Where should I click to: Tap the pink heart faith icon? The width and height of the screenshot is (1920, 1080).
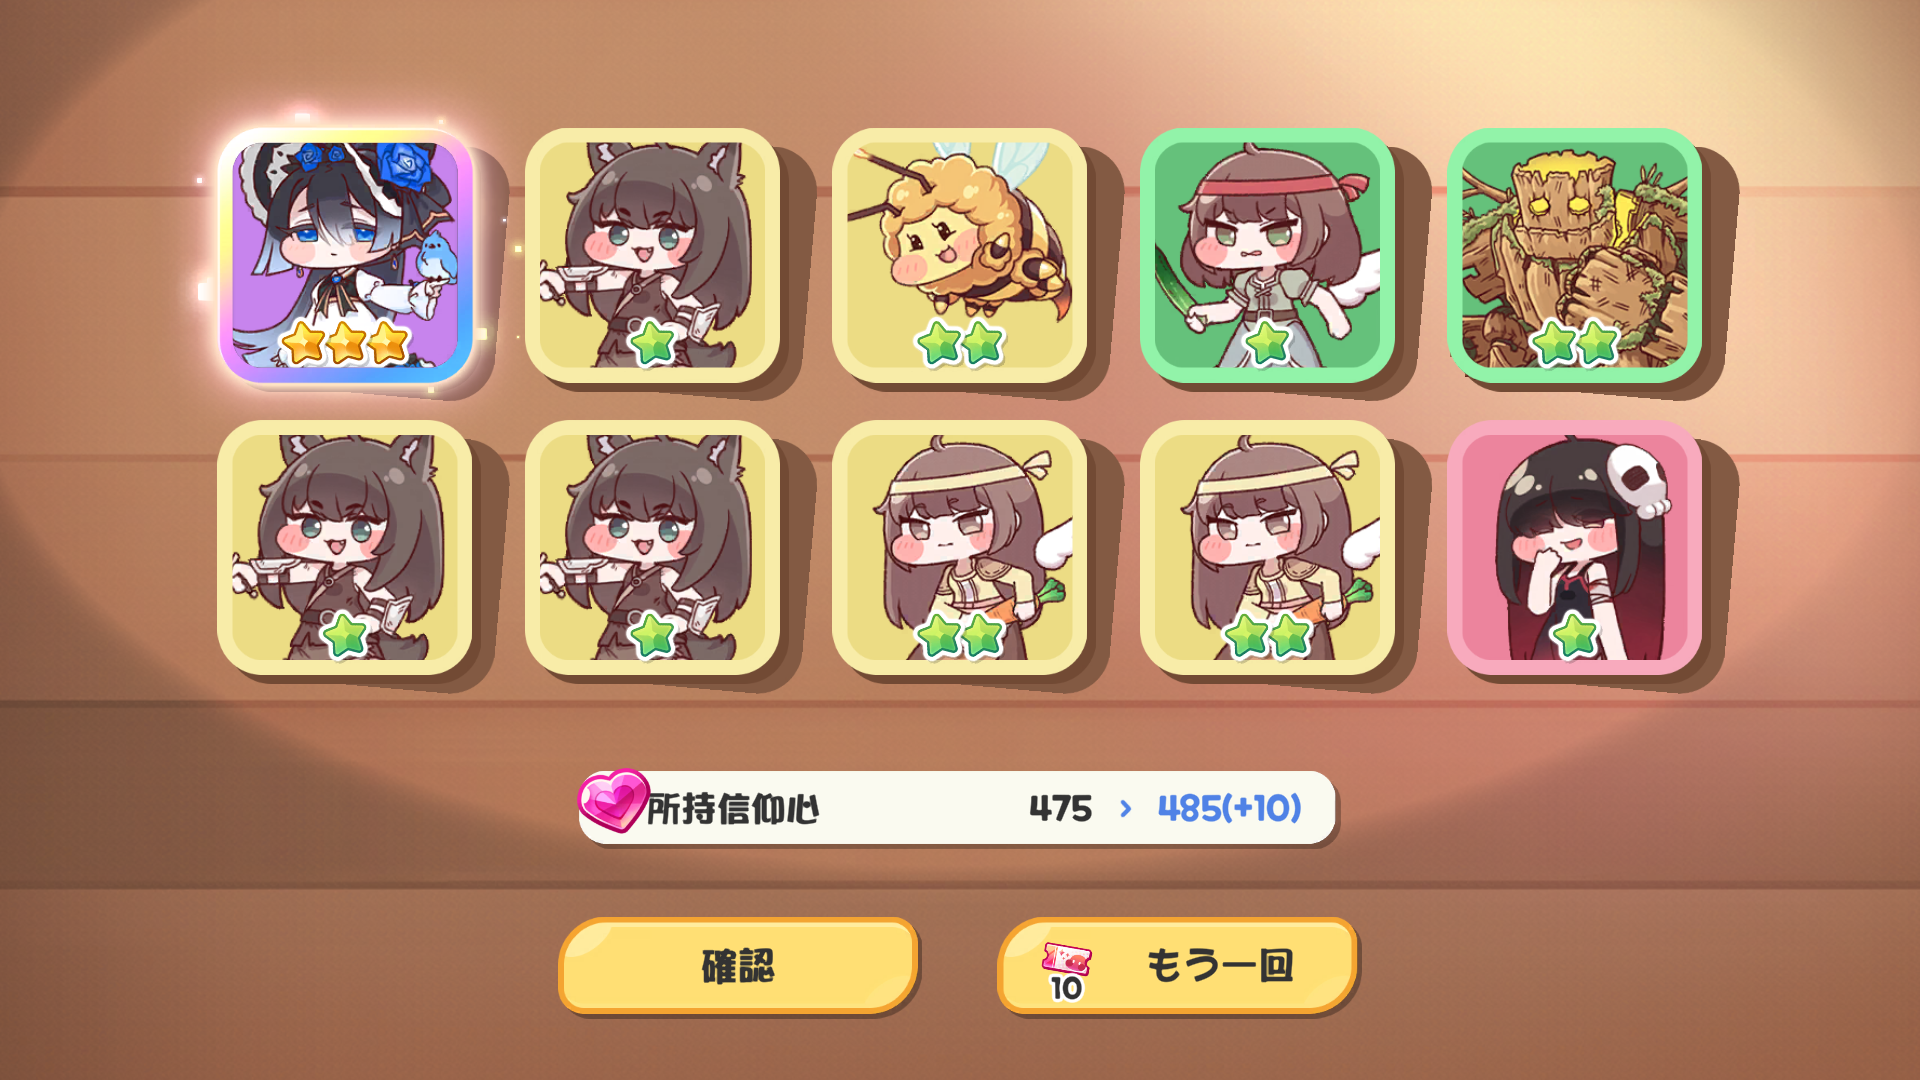tap(613, 800)
